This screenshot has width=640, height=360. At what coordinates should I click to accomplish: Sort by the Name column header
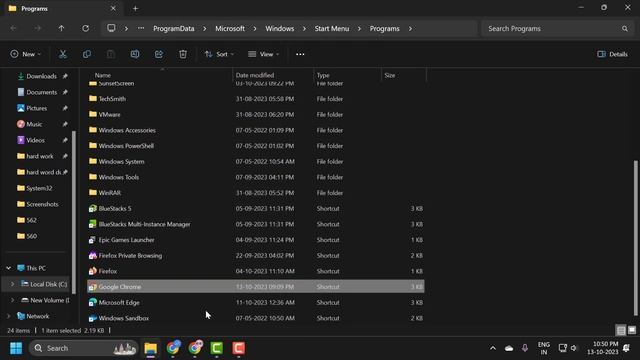click(103, 75)
